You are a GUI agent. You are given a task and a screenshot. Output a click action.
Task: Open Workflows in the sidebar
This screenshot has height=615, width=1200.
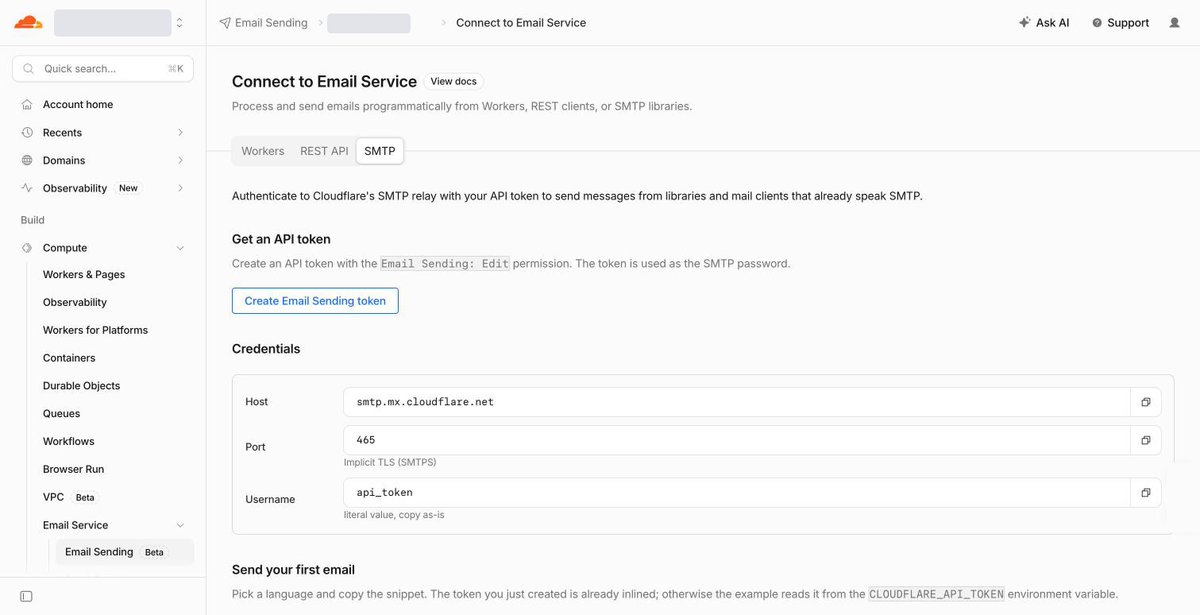point(68,441)
